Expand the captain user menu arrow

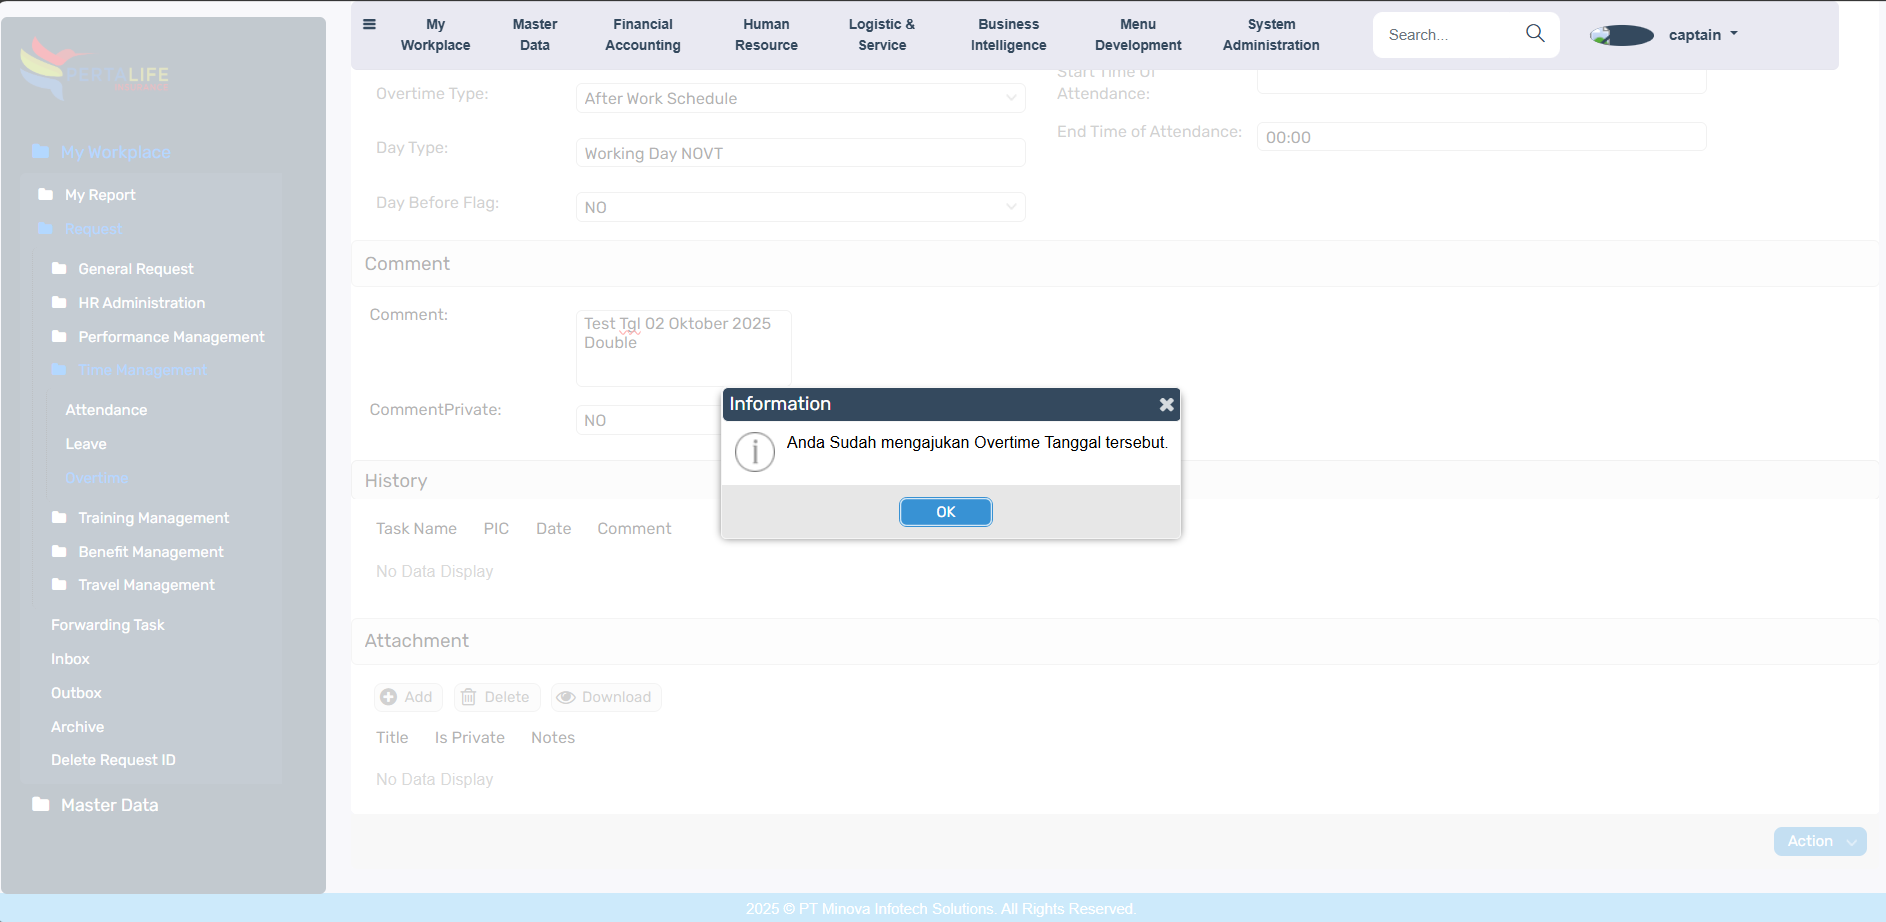[x=1734, y=34]
